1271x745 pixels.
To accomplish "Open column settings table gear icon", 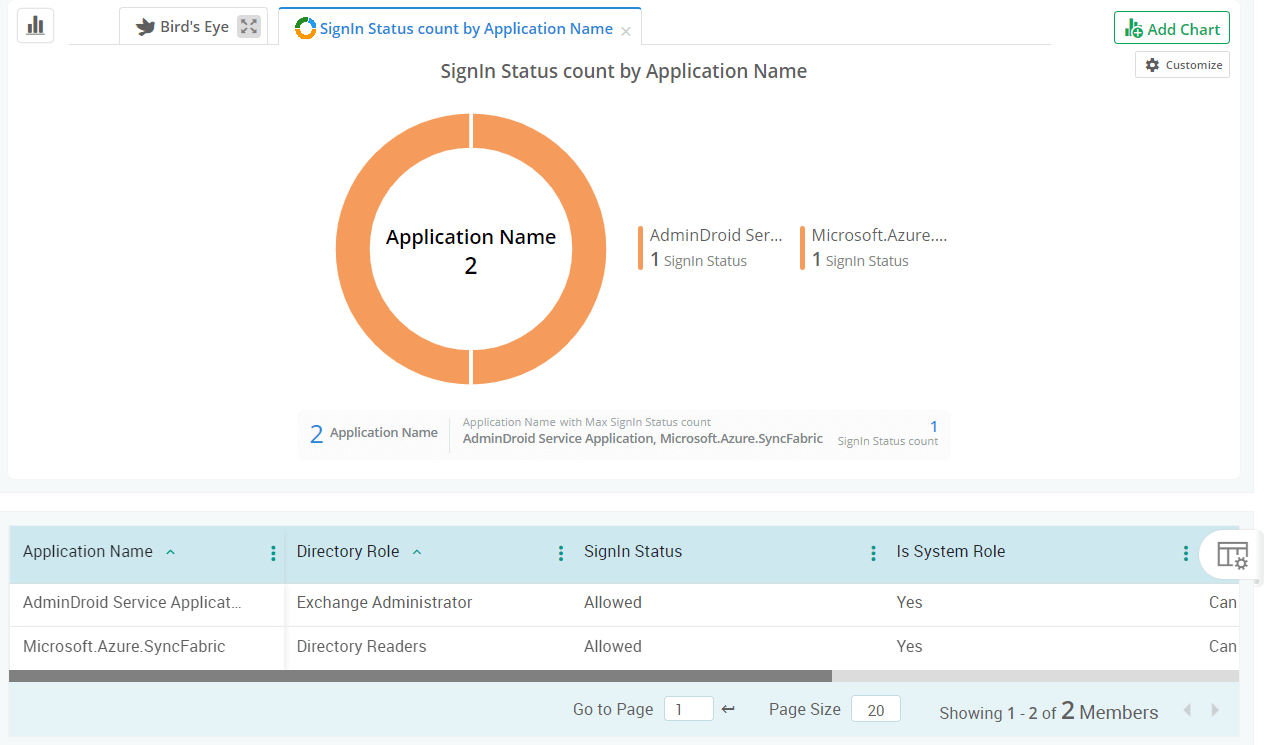I will 1232,554.
